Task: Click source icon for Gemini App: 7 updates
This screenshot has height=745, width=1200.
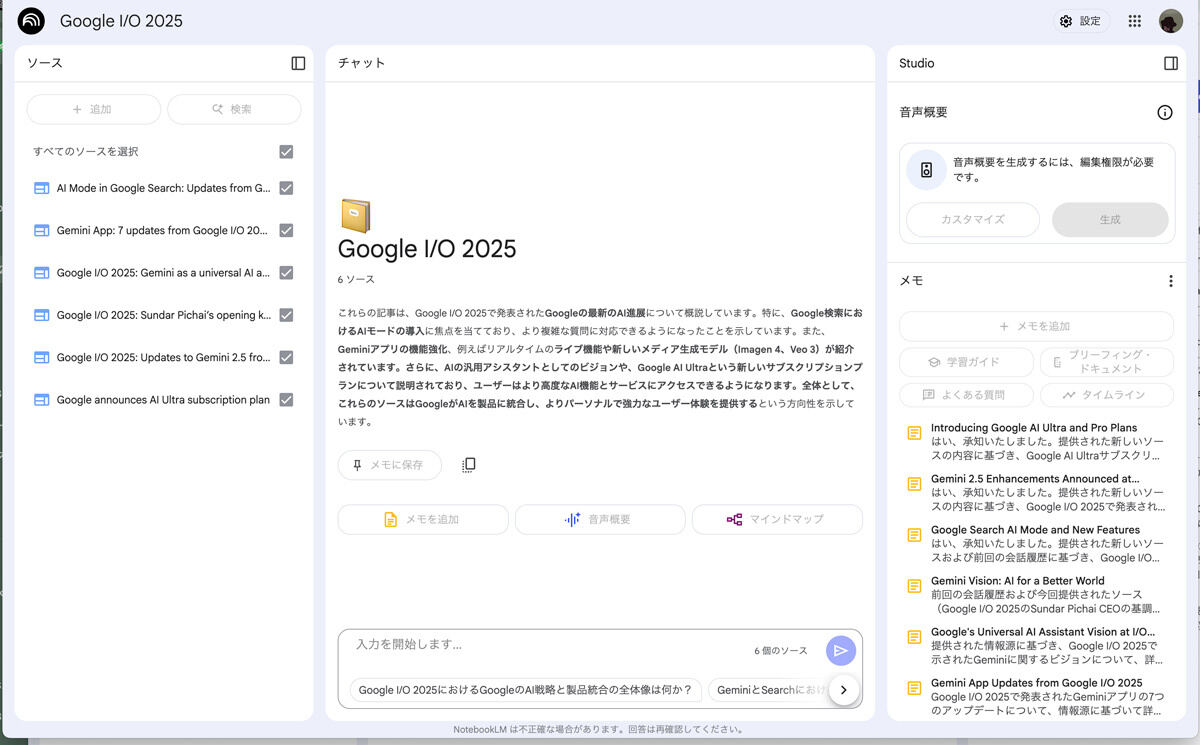Action: click(x=41, y=230)
